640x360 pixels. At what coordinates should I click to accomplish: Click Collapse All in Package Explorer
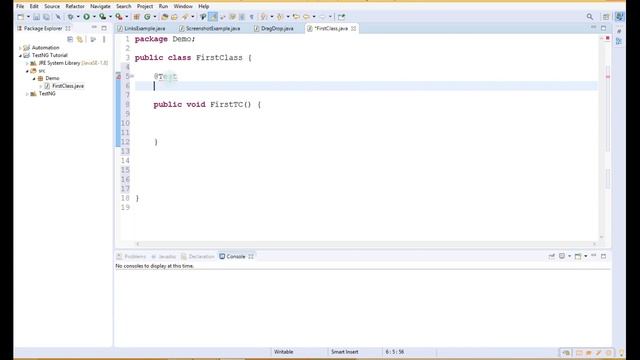pos(70,39)
